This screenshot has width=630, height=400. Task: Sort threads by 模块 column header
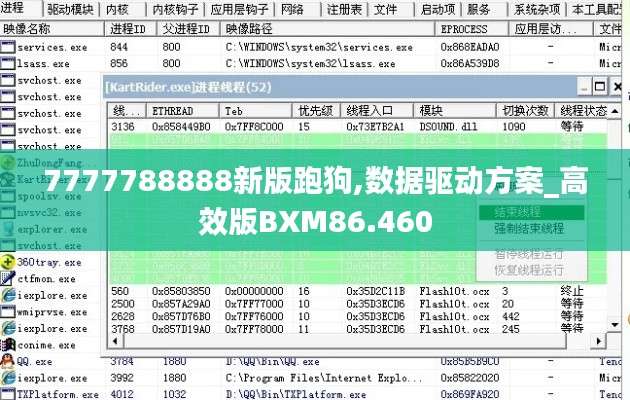[x=455, y=111]
